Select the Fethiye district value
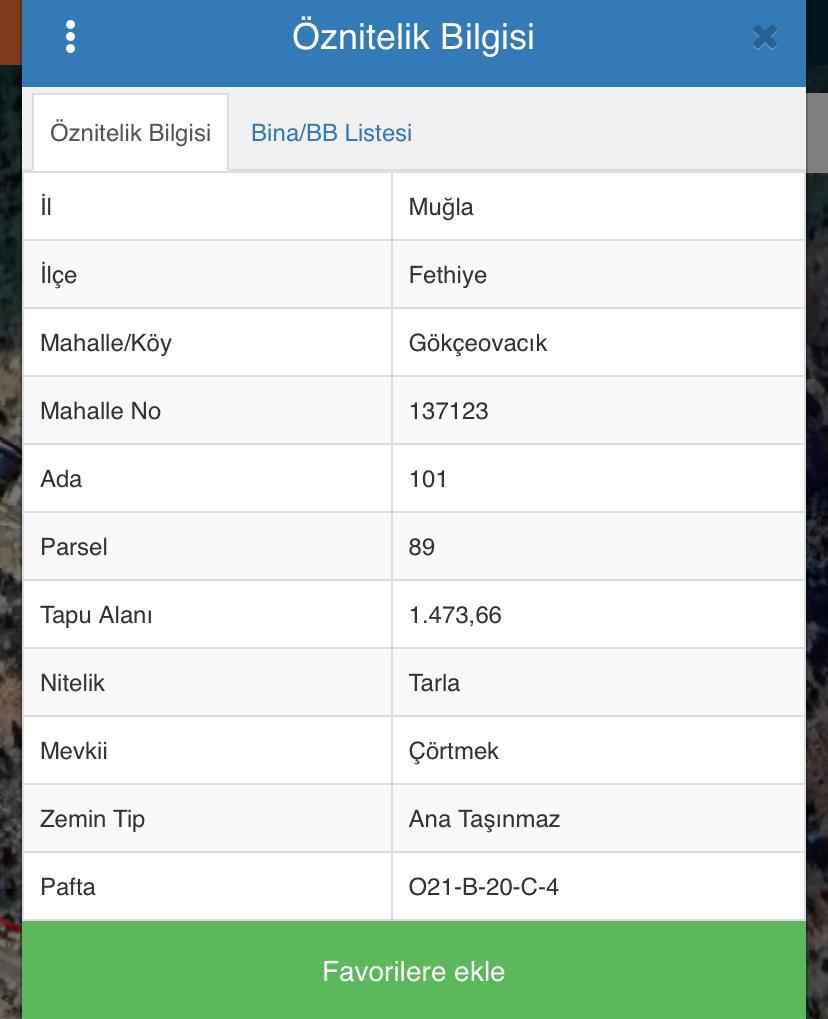Screen dimensions: 828x1019 point(448,275)
